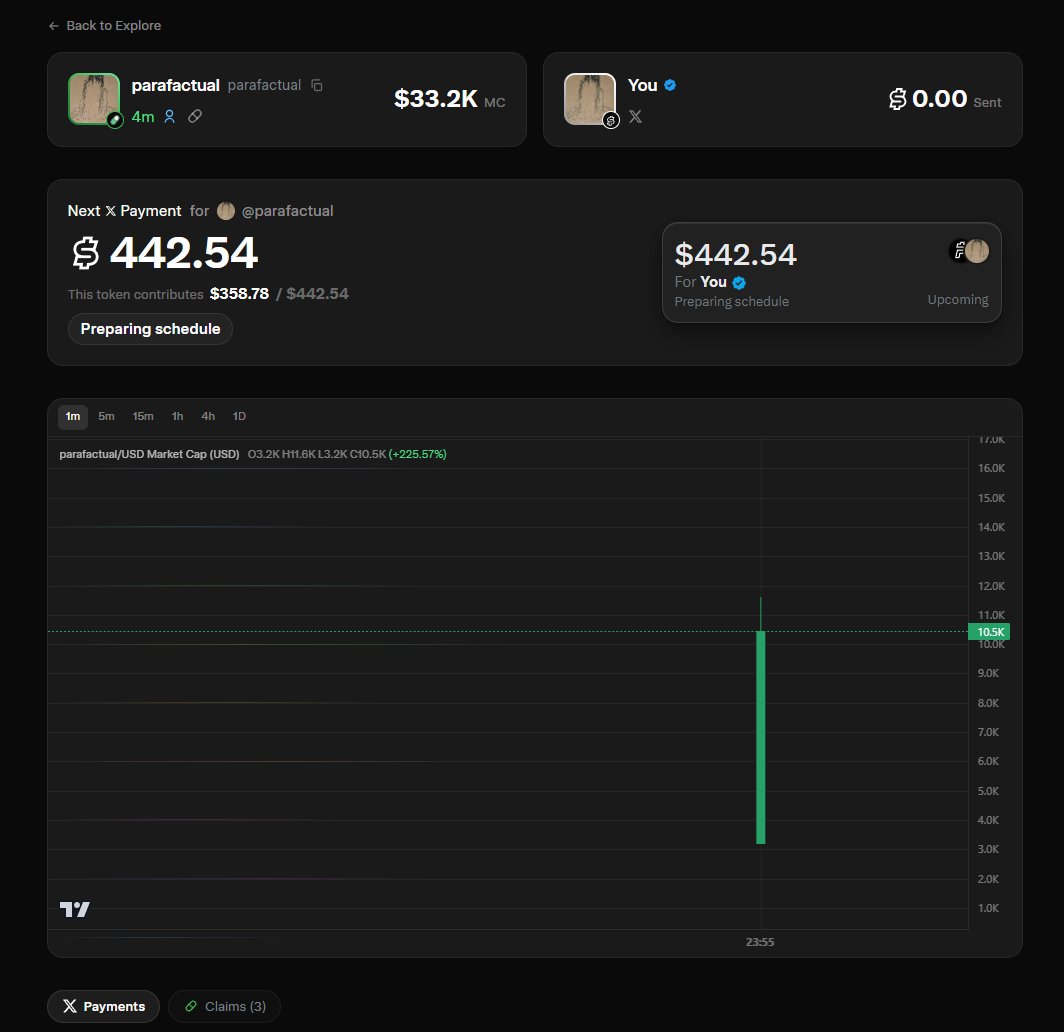Viewport: 1064px width, 1032px height.
Task: Choose the 1h chart interval
Action: pyautogui.click(x=177, y=417)
